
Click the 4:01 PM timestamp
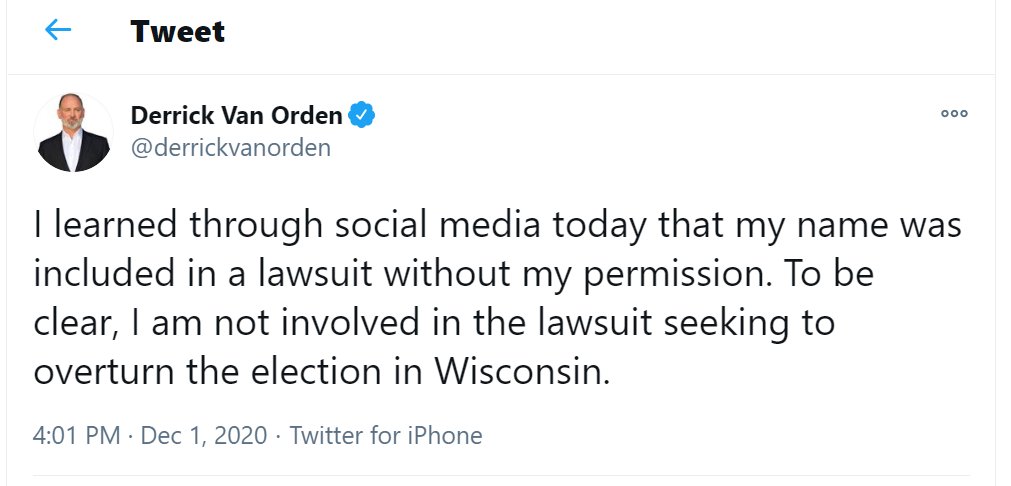[x=76, y=436]
